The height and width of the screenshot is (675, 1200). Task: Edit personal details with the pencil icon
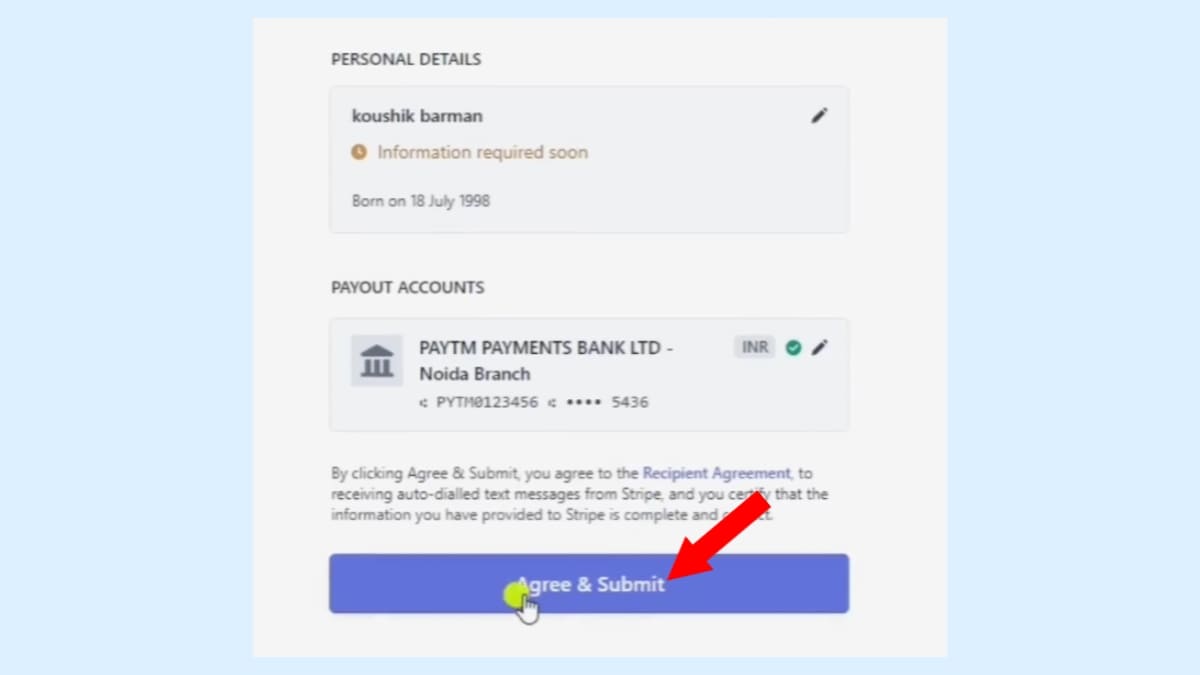pos(819,116)
